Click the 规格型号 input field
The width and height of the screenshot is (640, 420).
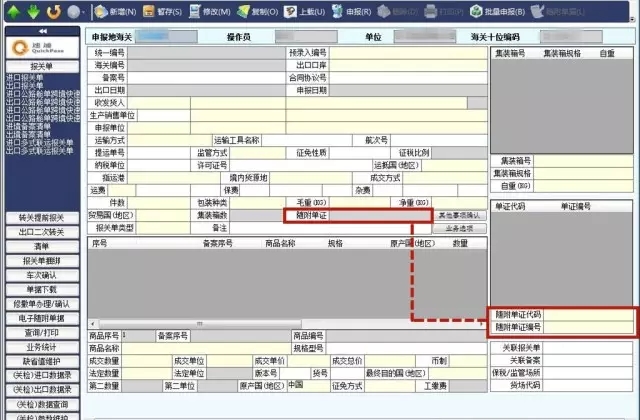[x=407, y=348]
